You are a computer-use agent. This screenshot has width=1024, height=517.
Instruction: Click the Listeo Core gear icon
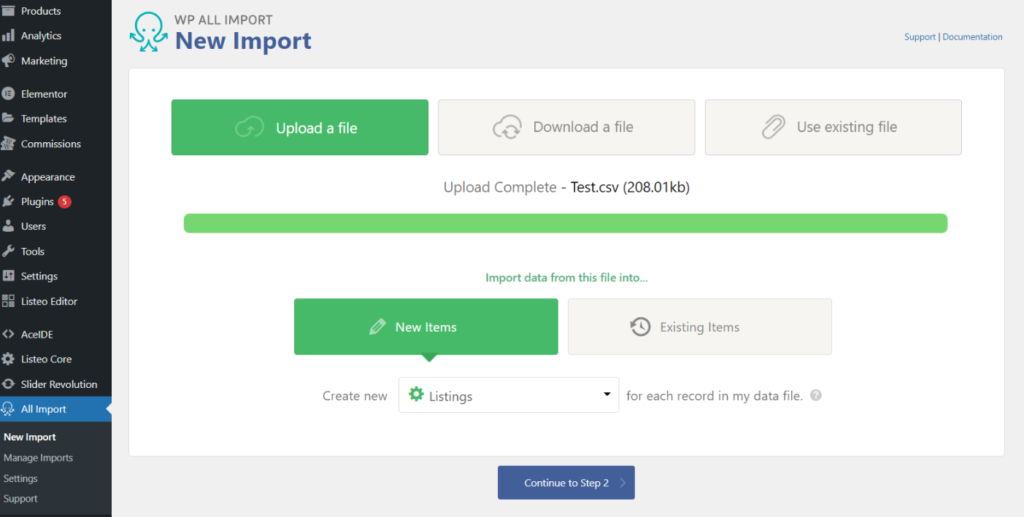pyautogui.click(x=9, y=359)
